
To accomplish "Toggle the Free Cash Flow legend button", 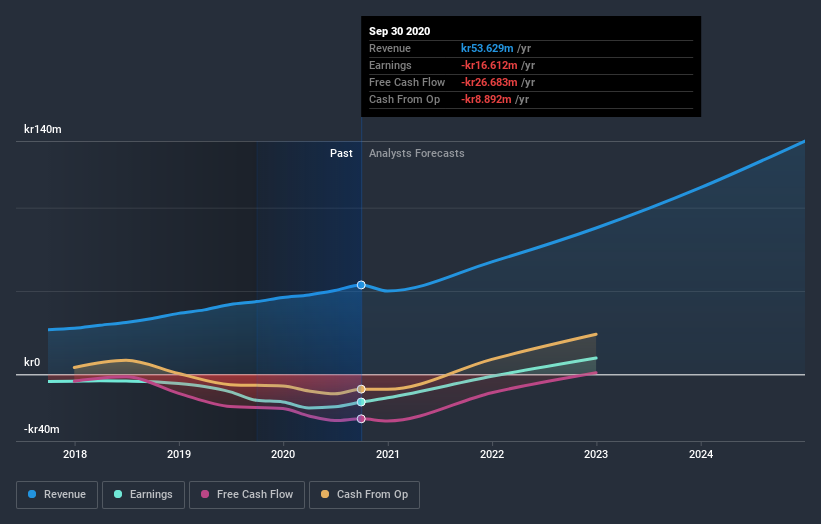I will tap(247, 495).
